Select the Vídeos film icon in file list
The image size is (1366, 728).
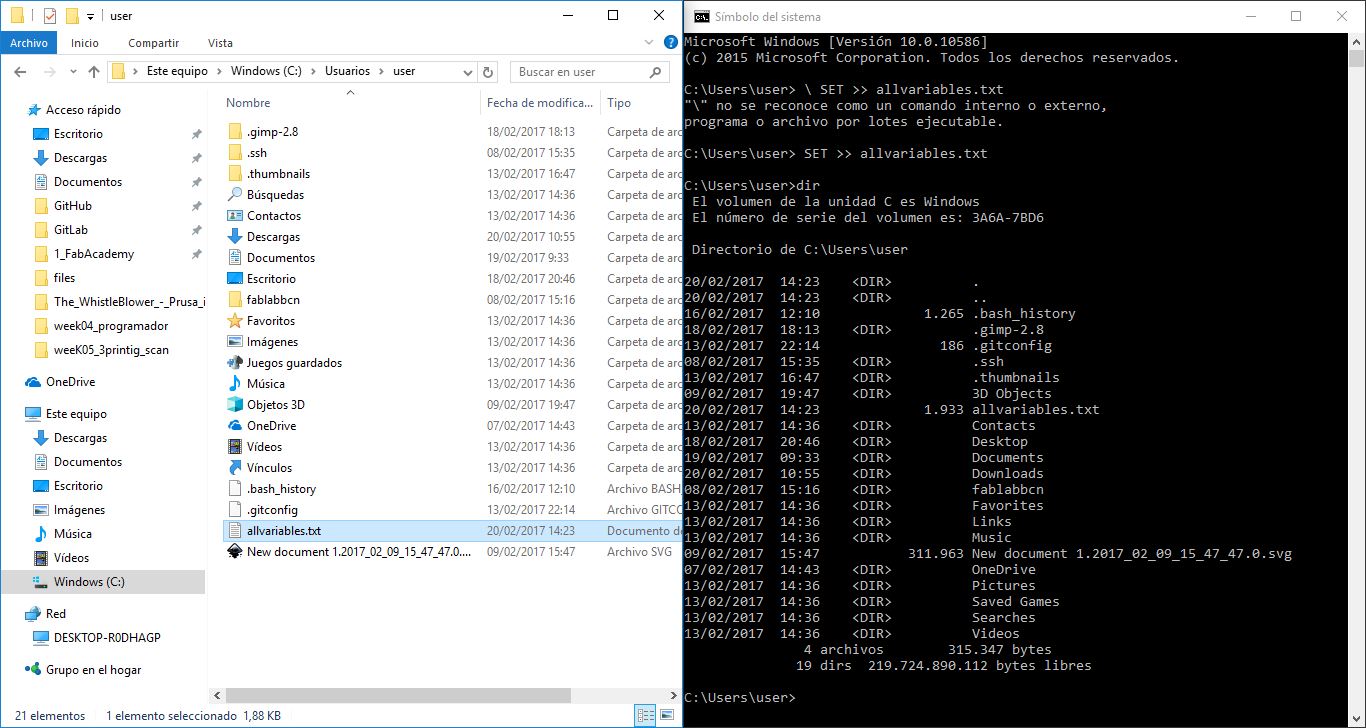click(235, 447)
